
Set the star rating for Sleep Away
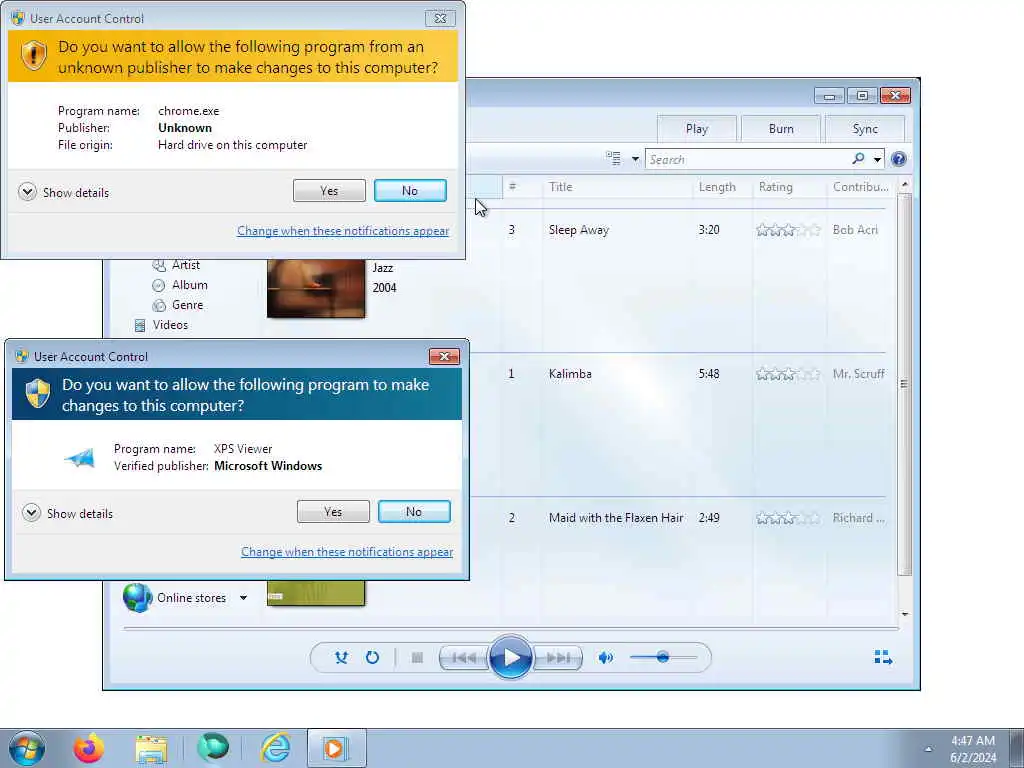(x=788, y=230)
